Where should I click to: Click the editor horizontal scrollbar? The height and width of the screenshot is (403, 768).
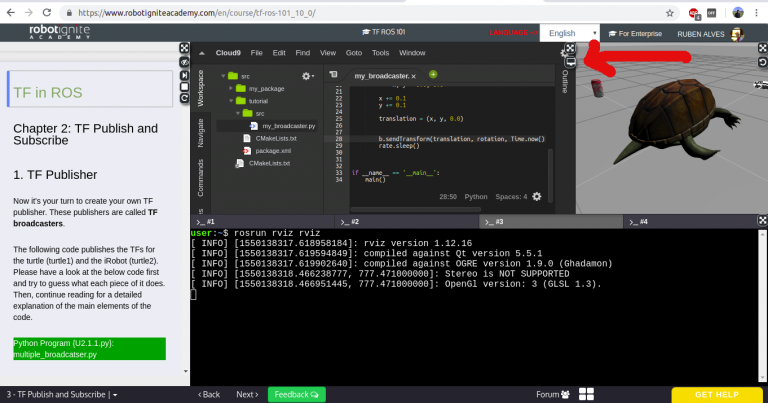pos(416,210)
